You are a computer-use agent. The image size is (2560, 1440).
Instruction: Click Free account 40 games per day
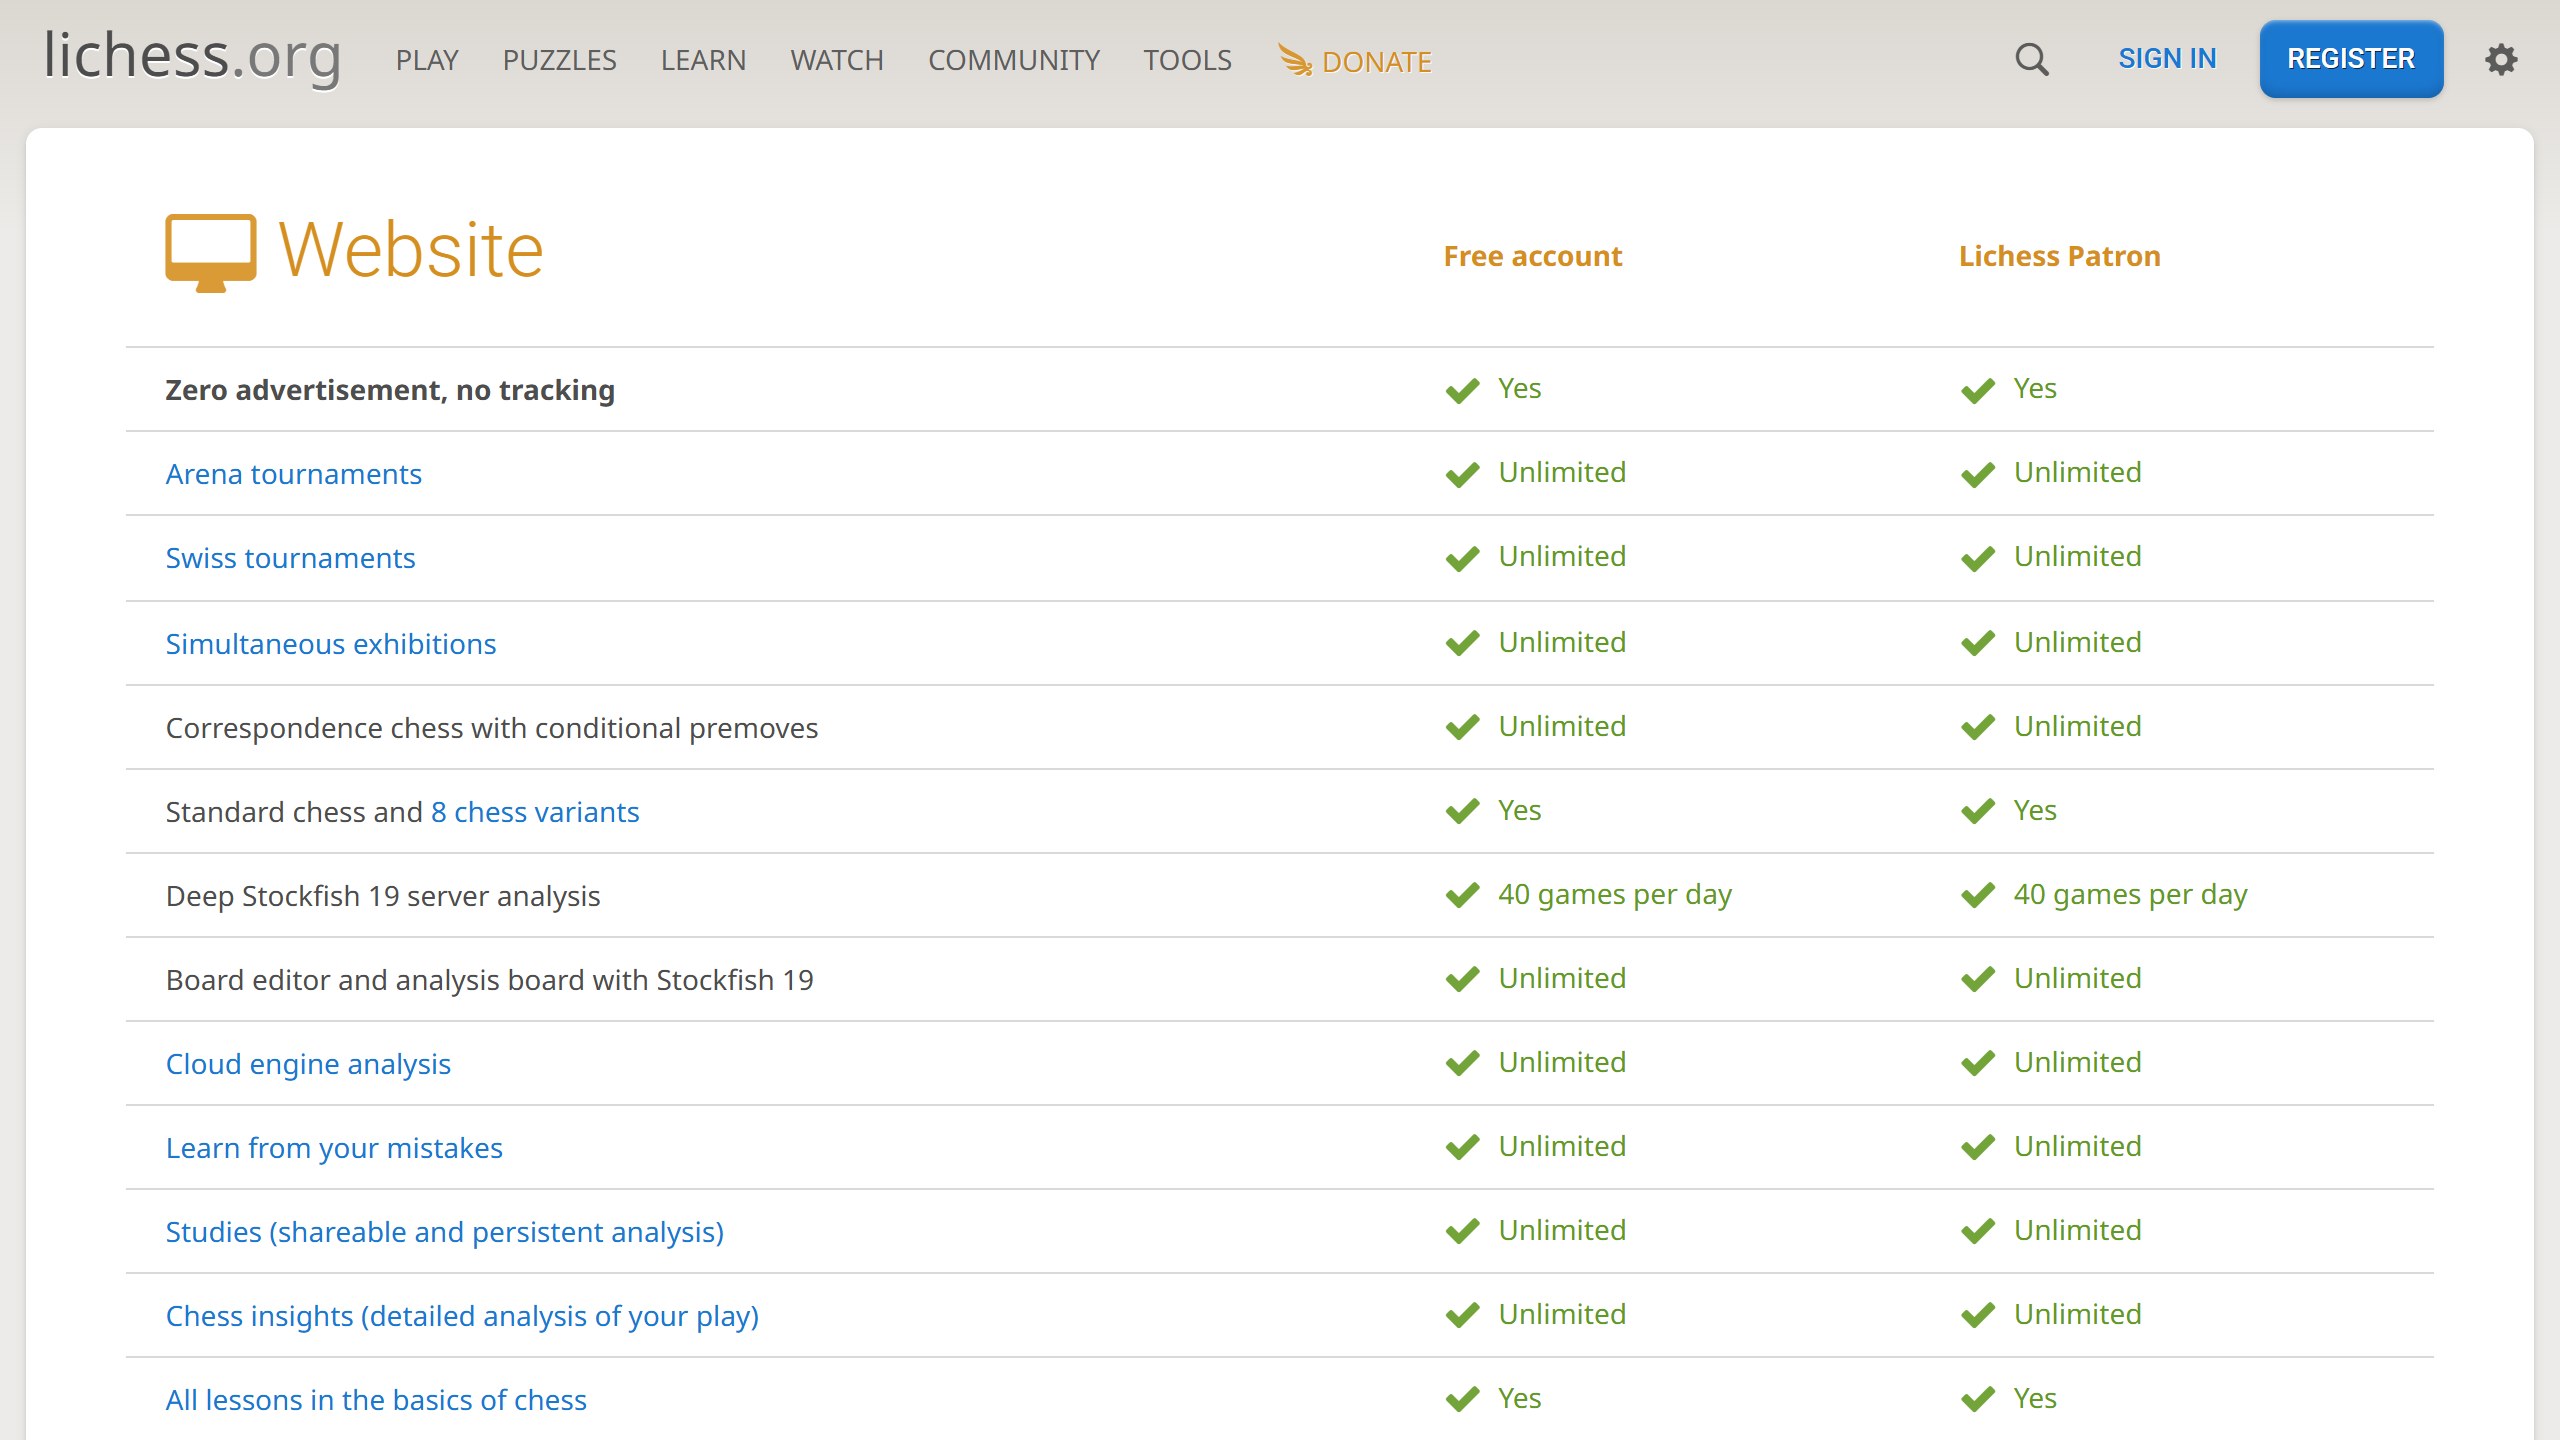[x=1614, y=894]
